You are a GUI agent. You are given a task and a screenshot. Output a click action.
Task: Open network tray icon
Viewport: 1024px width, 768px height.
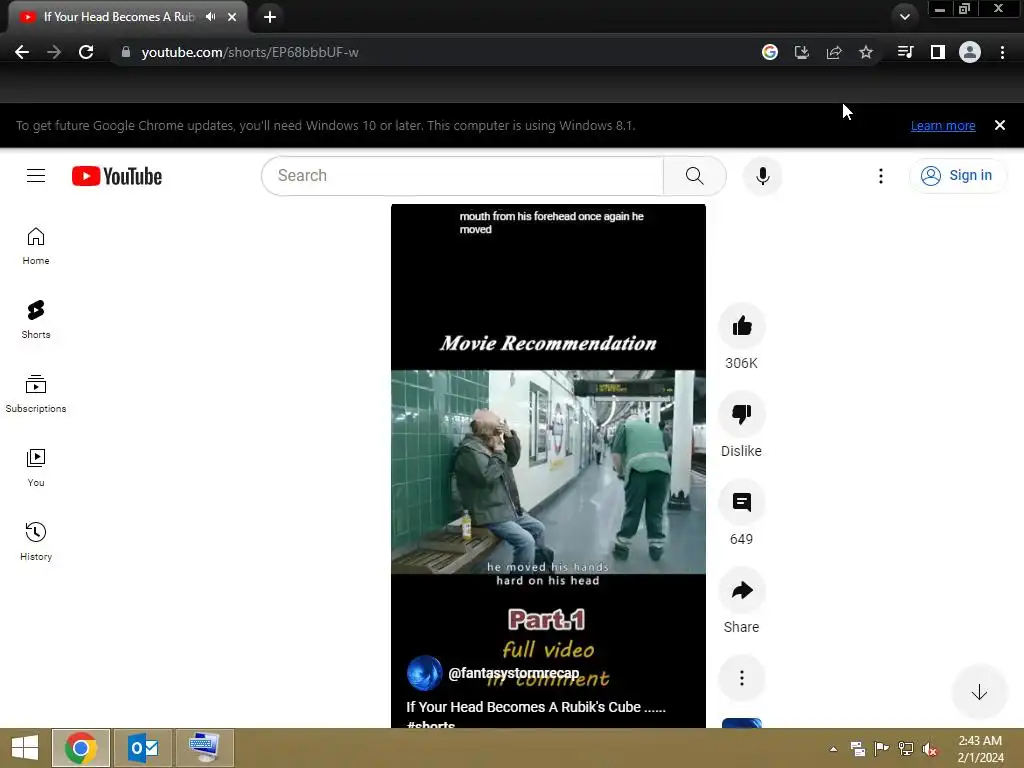906,748
